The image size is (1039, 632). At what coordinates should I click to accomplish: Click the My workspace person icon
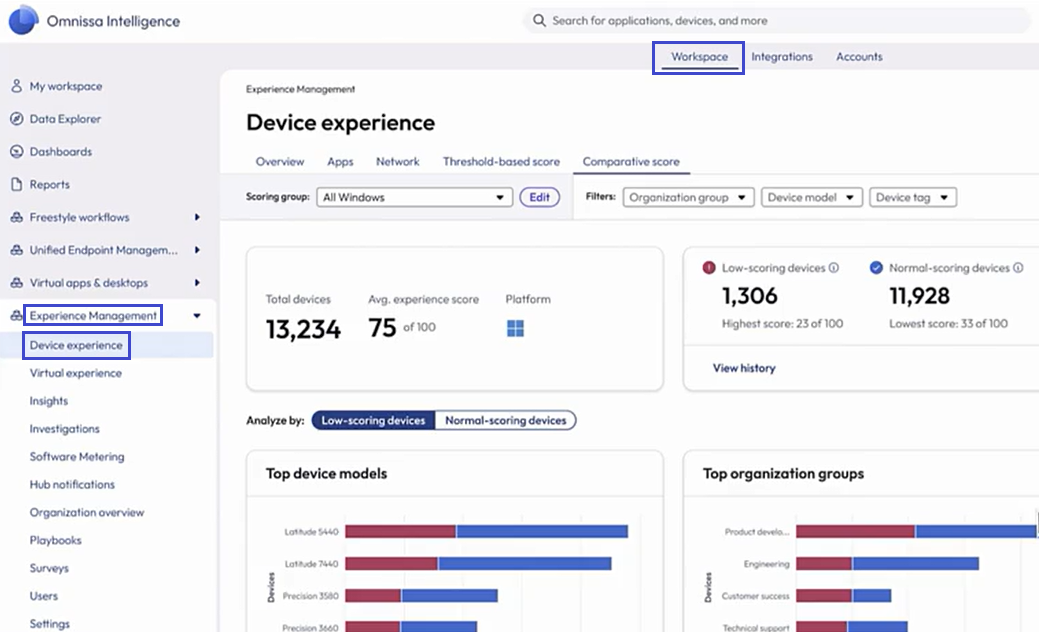coord(17,85)
